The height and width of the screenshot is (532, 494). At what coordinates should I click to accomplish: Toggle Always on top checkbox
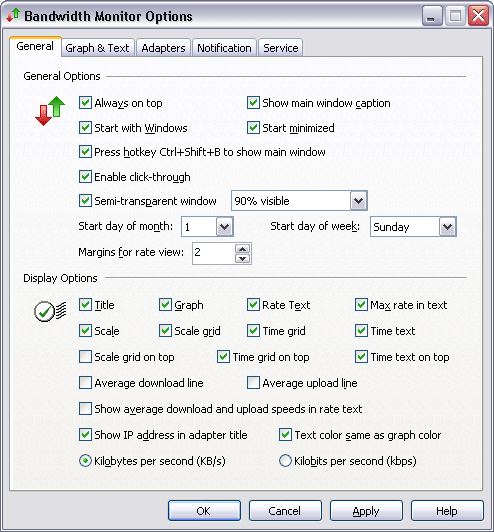(85, 102)
